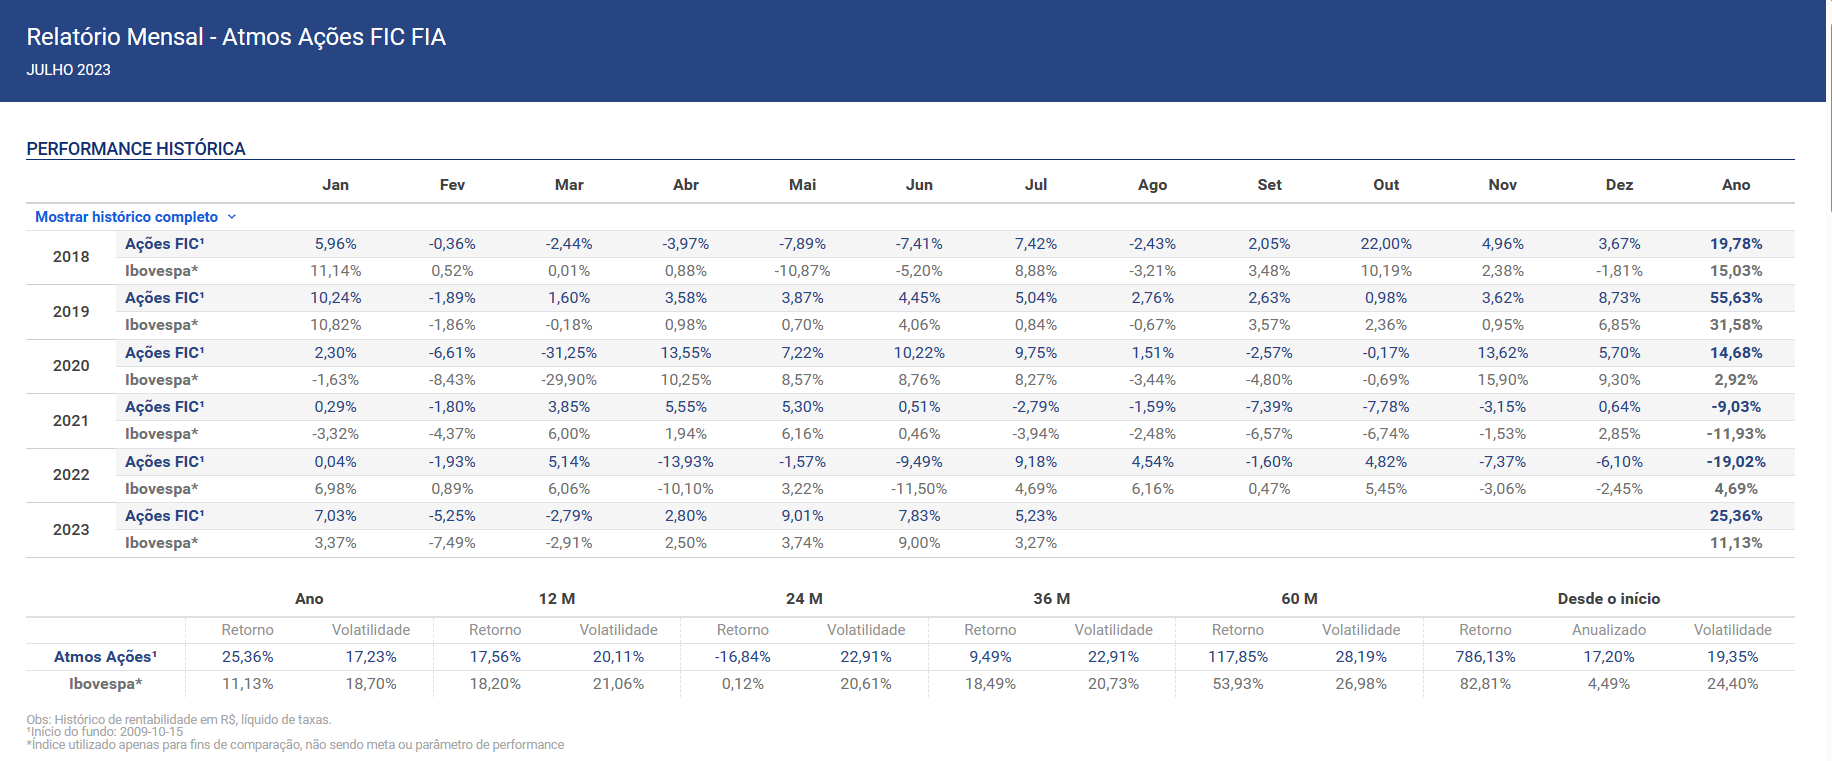Expand the chevron beside Mostrar histórico completo
The height and width of the screenshot is (761, 1832).
[x=232, y=217]
